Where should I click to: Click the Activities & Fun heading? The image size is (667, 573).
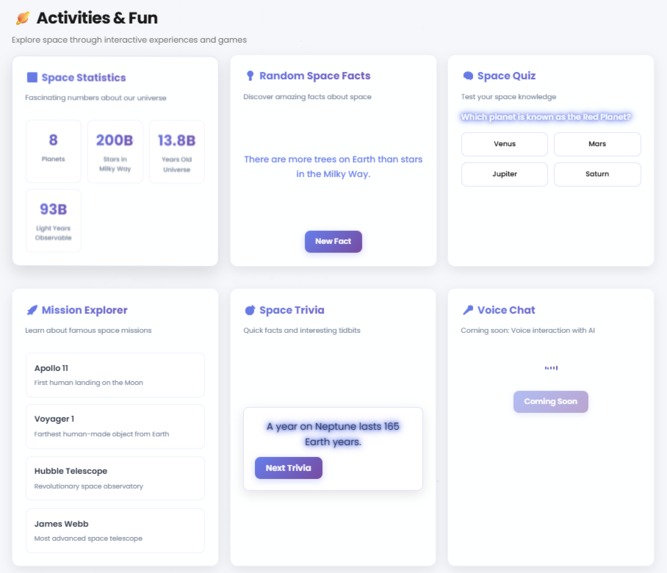97,18
